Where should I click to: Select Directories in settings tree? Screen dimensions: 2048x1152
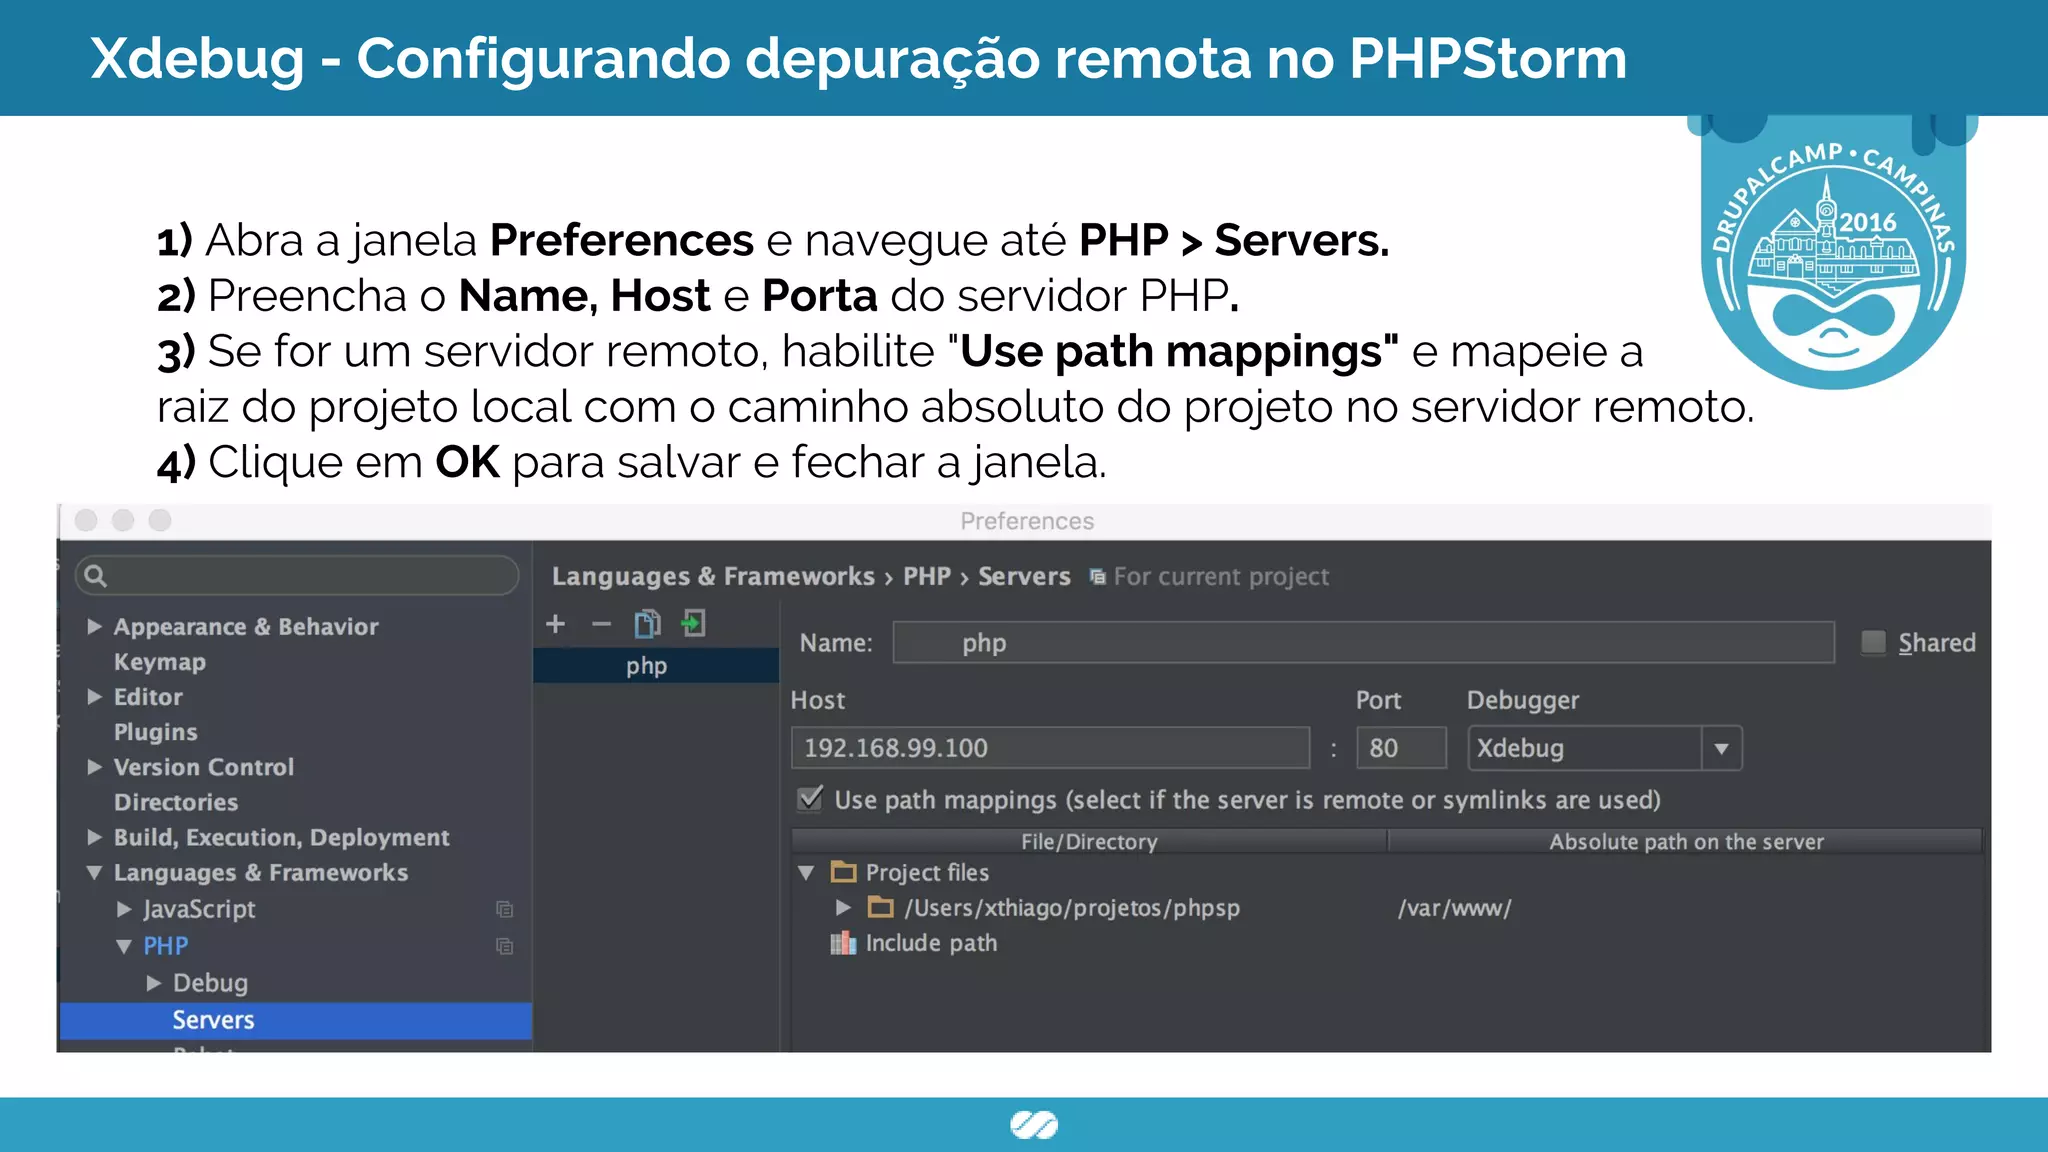[x=176, y=802]
